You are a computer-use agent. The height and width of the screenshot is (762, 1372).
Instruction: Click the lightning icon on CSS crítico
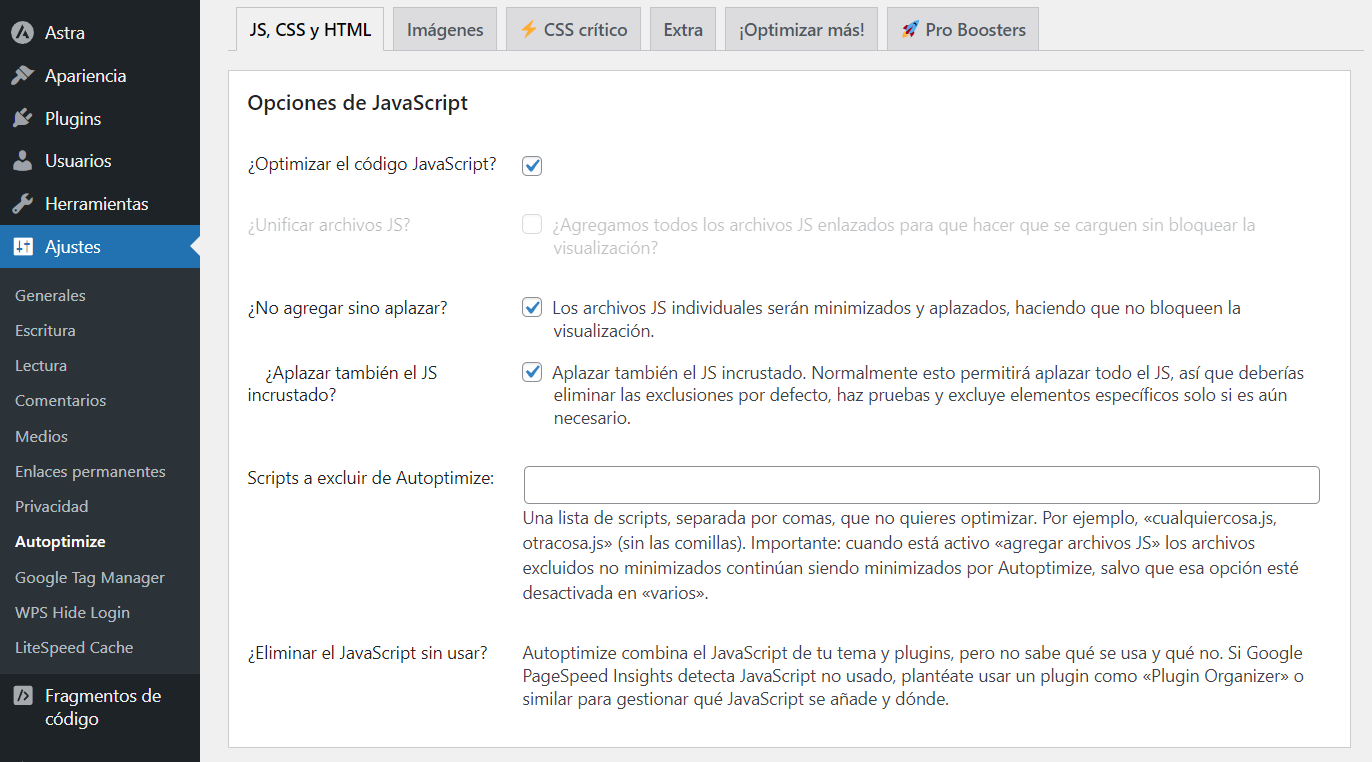click(527, 28)
